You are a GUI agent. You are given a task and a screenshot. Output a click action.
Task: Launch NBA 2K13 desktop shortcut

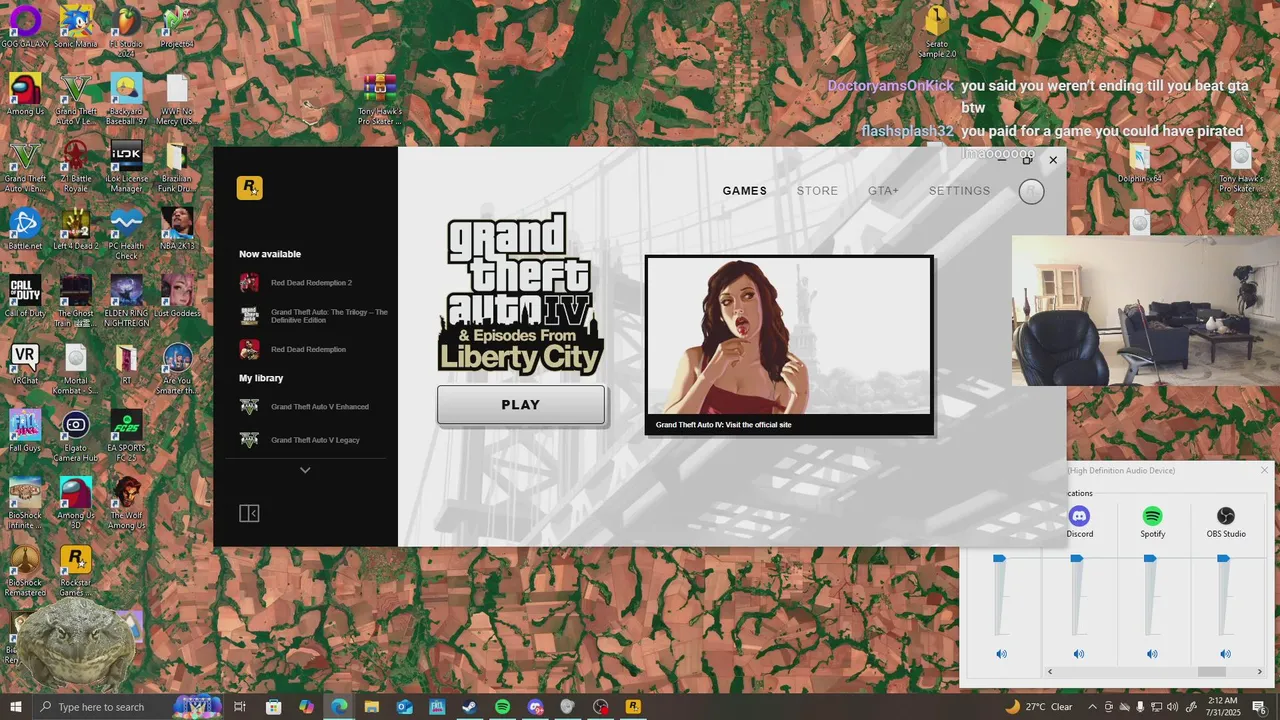pos(177,230)
